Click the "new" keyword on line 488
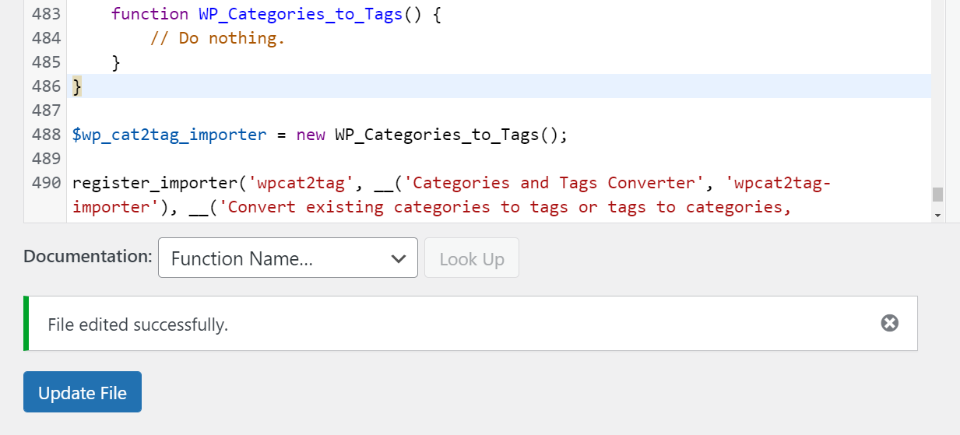This screenshot has height=435, width=960. (311, 135)
